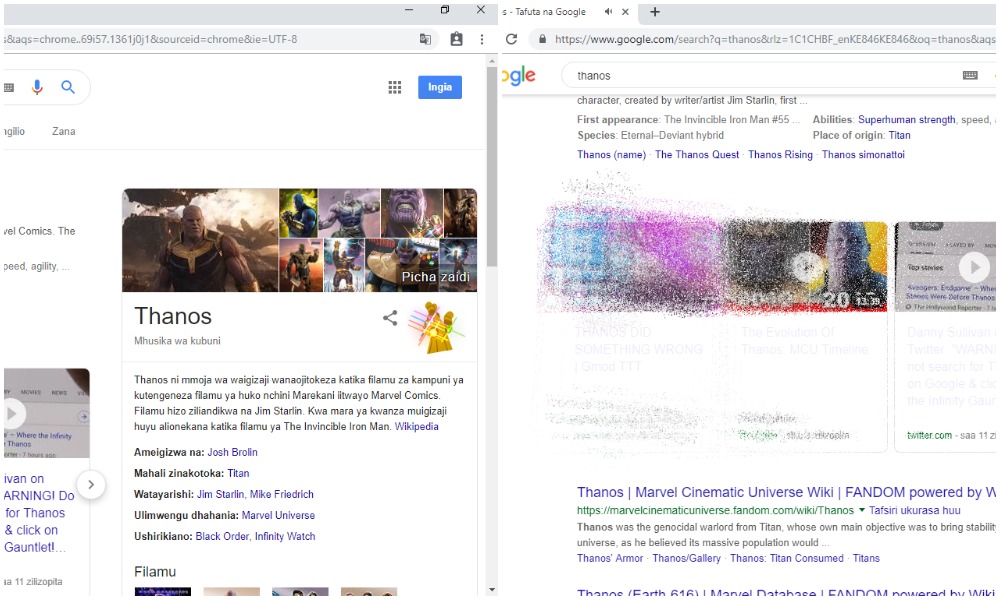Image resolution: width=1000 pixels, height=600 pixels.
Task: Click the blue magnifier search icon
Action: pos(68,88)
